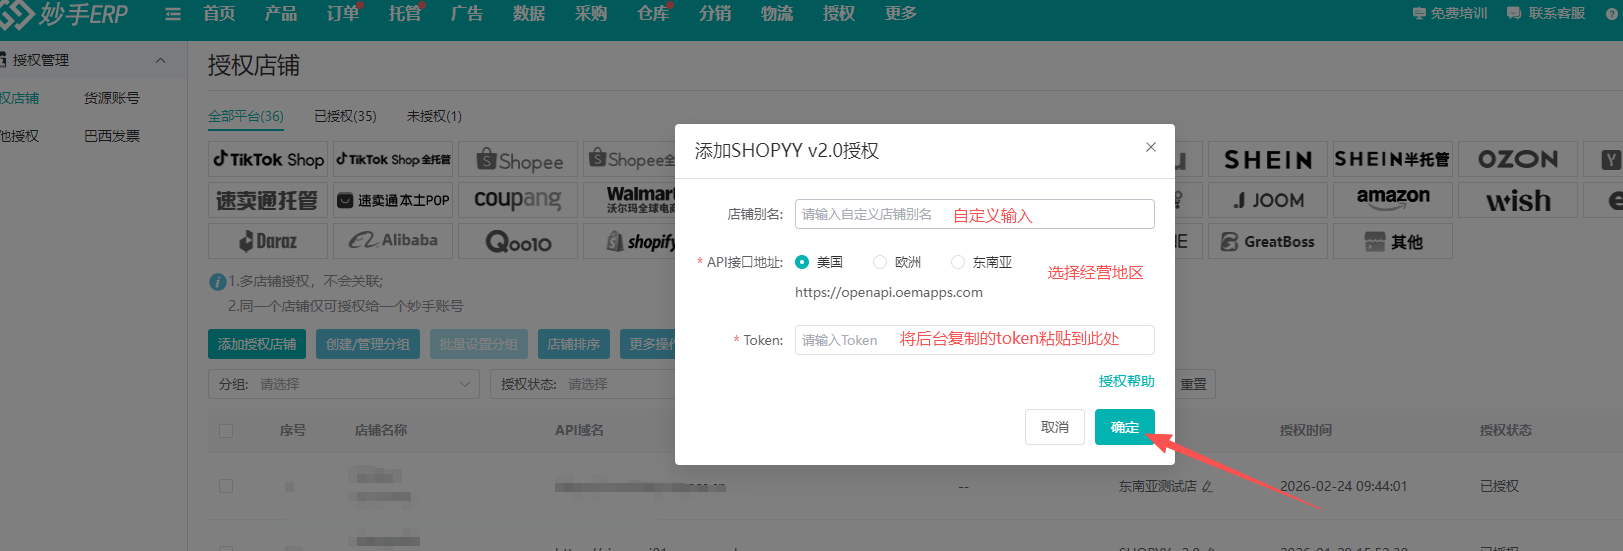Click the hamburger menu collapse icon
This screenshot has width=1623, height=551.
pyautogui.click(x=173, y=14)
